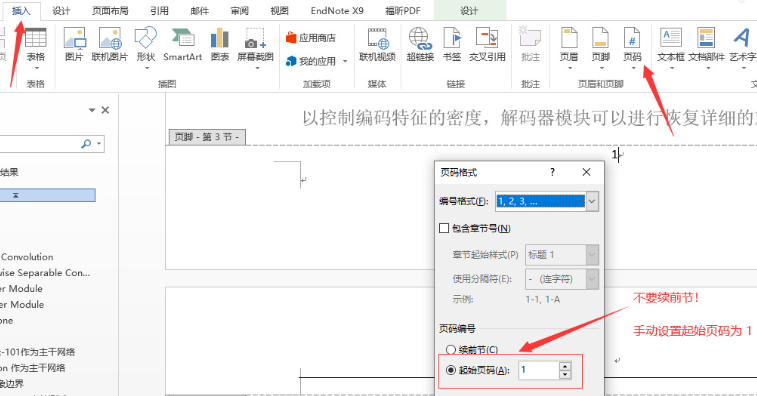Select Continue from previous section (续前节)
The image size is (757, 396).
pos(451,349)
